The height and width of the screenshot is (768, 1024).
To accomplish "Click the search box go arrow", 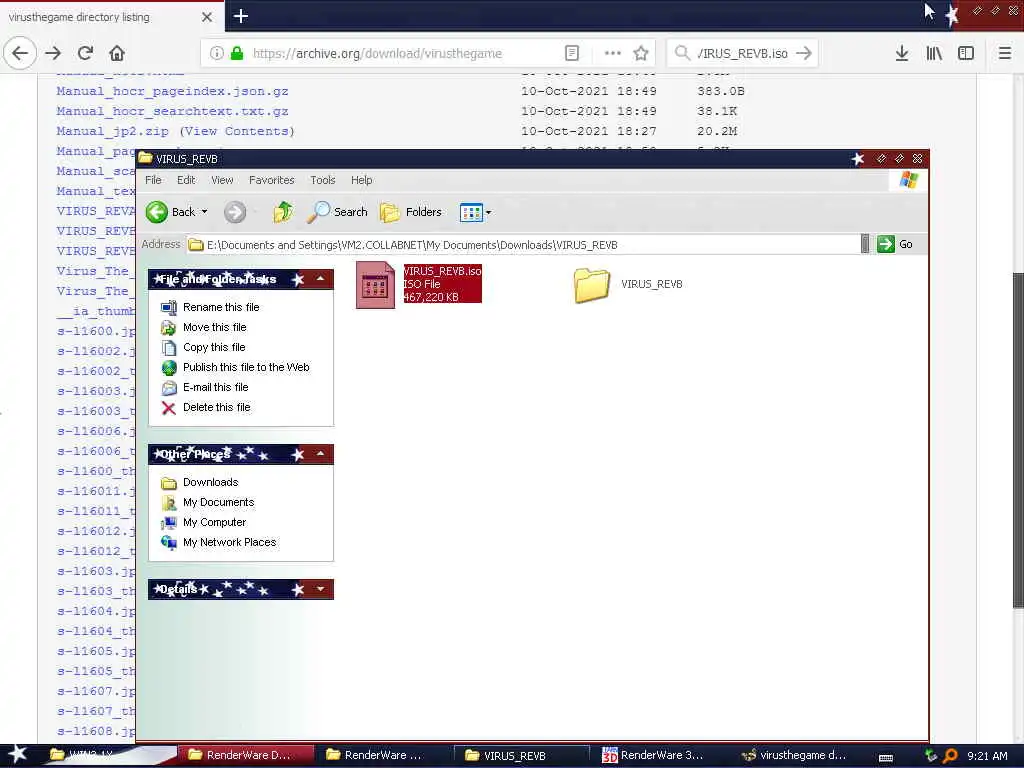I will tap(804, 54).
